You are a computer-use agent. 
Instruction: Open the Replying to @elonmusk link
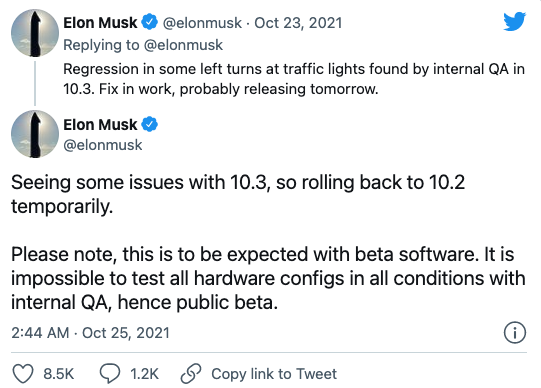(143, 45)
